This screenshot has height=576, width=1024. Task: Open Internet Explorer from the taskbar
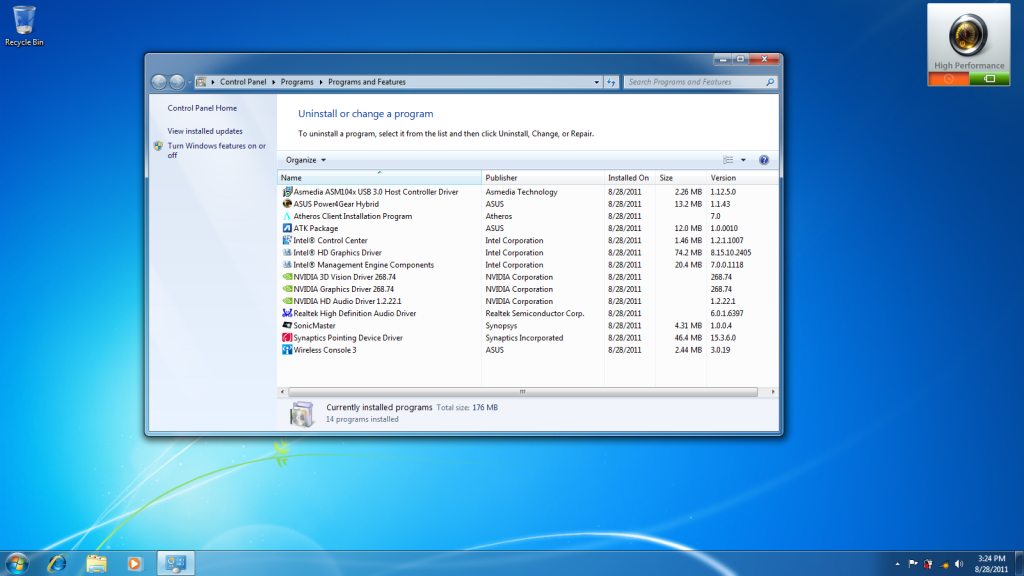[57, 563]
